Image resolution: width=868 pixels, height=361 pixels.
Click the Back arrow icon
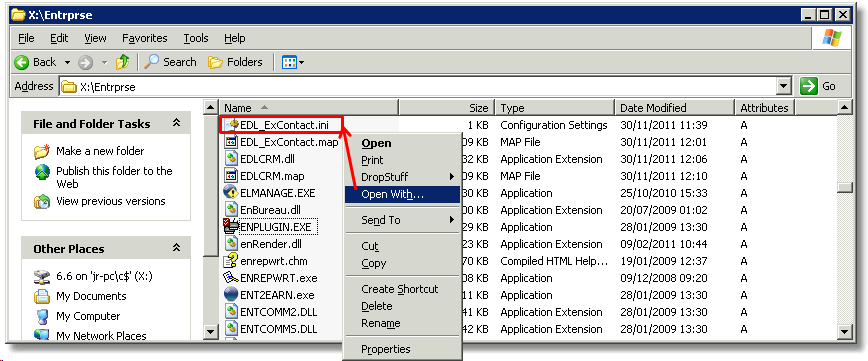click(x=22, y=62)
